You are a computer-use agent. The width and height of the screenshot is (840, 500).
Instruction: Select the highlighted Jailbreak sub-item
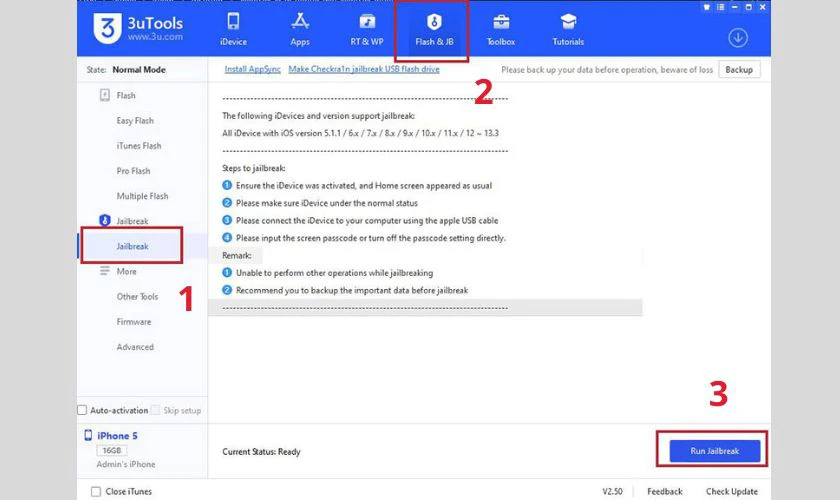click(x=132, y=246)
